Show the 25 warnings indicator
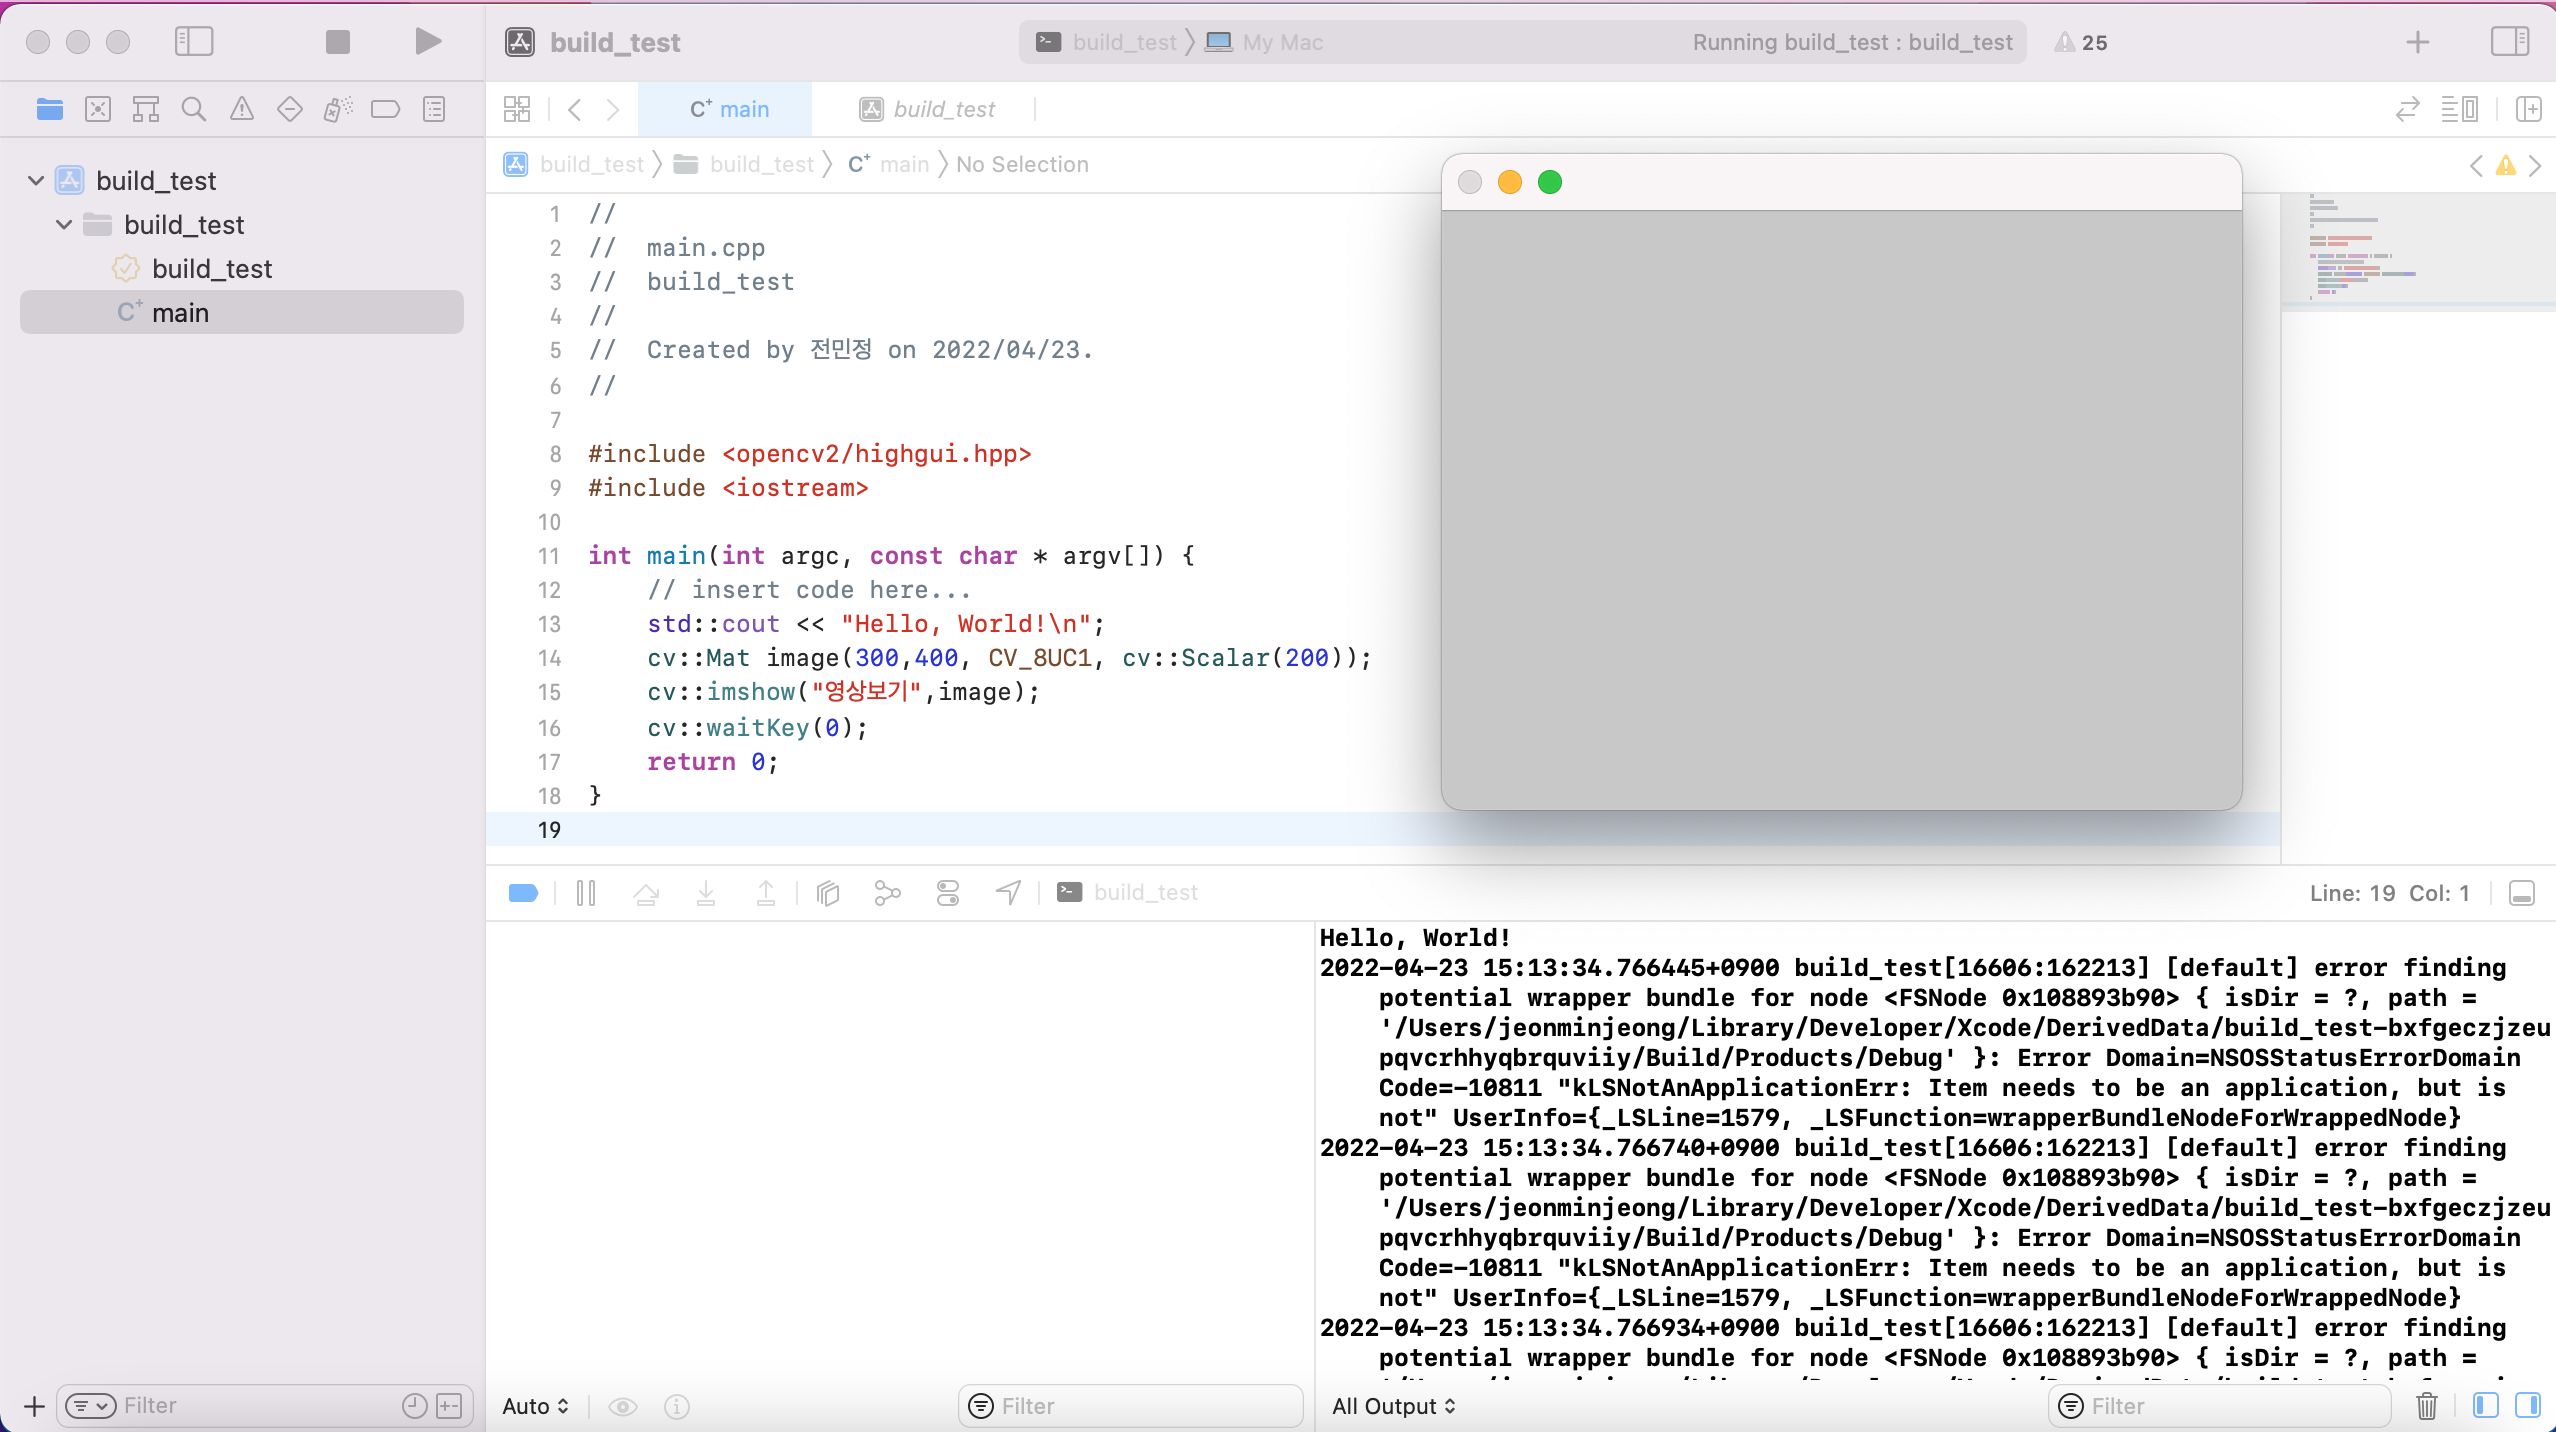The width and height of the screenshot is (2556, 1432). coord(2080,42)
